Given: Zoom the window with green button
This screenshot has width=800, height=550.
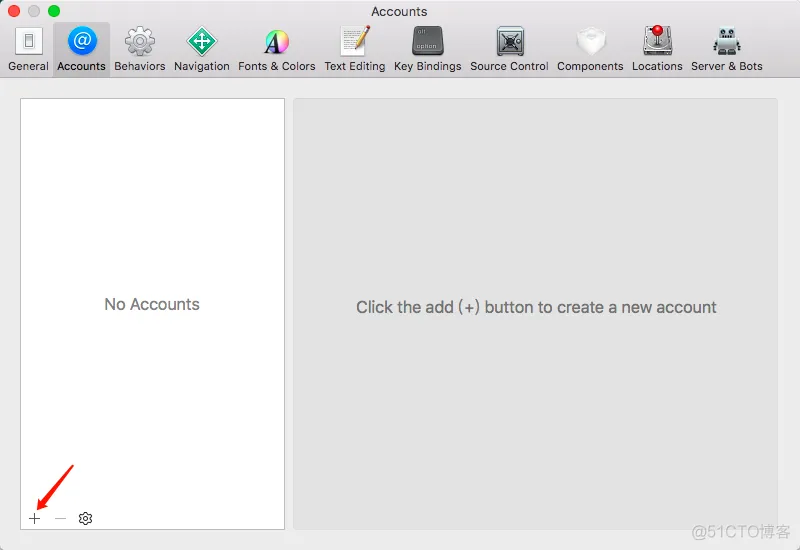Looking at the screenshot, I should [x=54, y=11].
